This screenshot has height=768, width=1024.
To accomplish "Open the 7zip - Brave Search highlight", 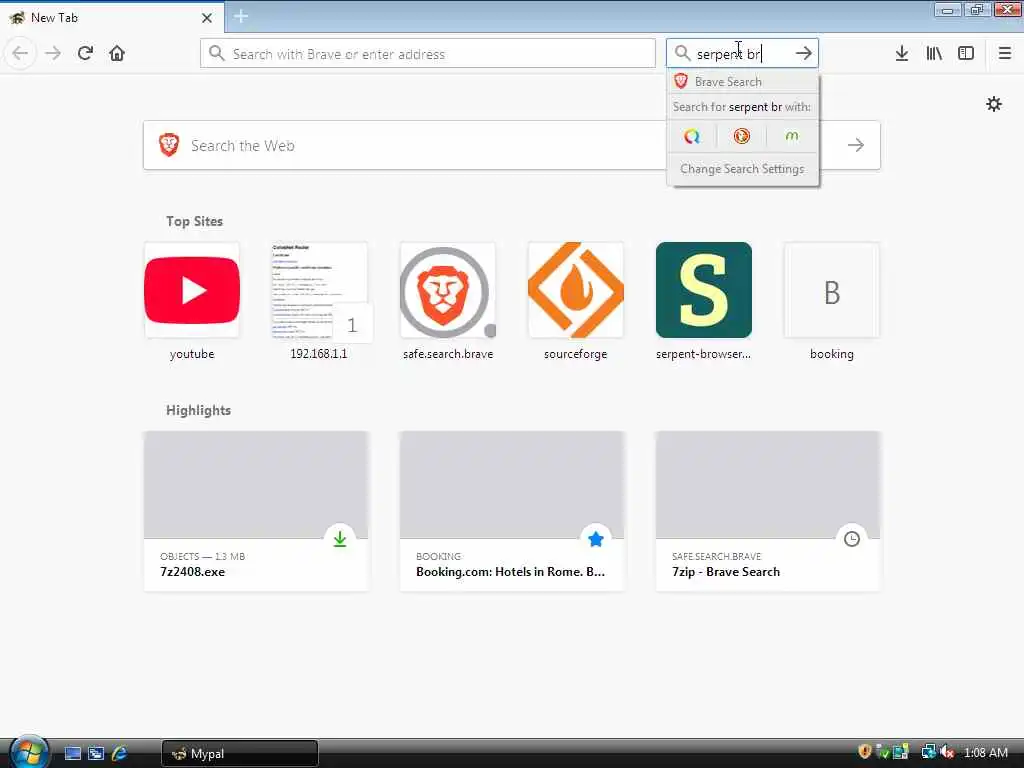I will (x=767, y=511).
